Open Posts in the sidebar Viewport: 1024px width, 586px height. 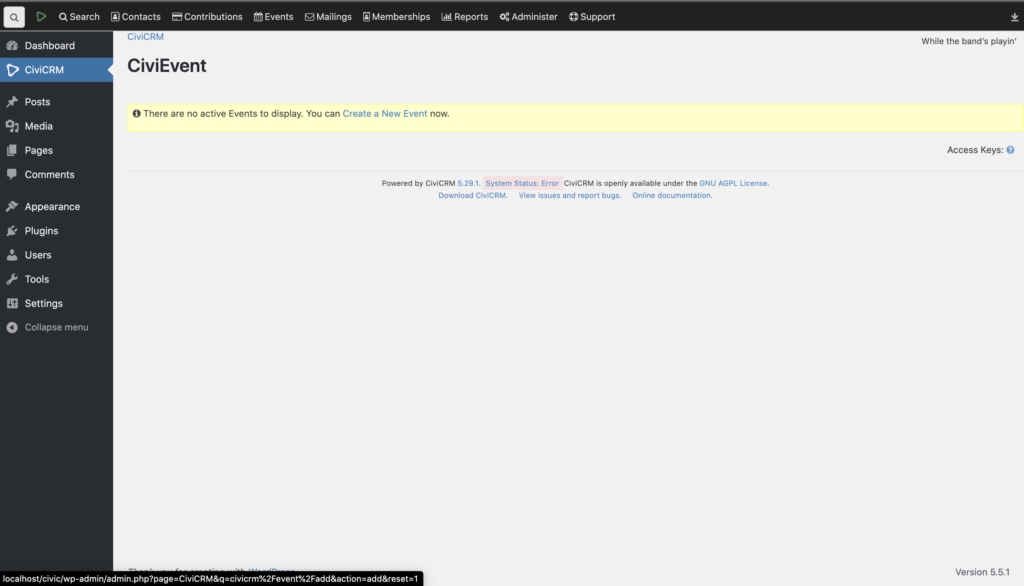[56, 102]
